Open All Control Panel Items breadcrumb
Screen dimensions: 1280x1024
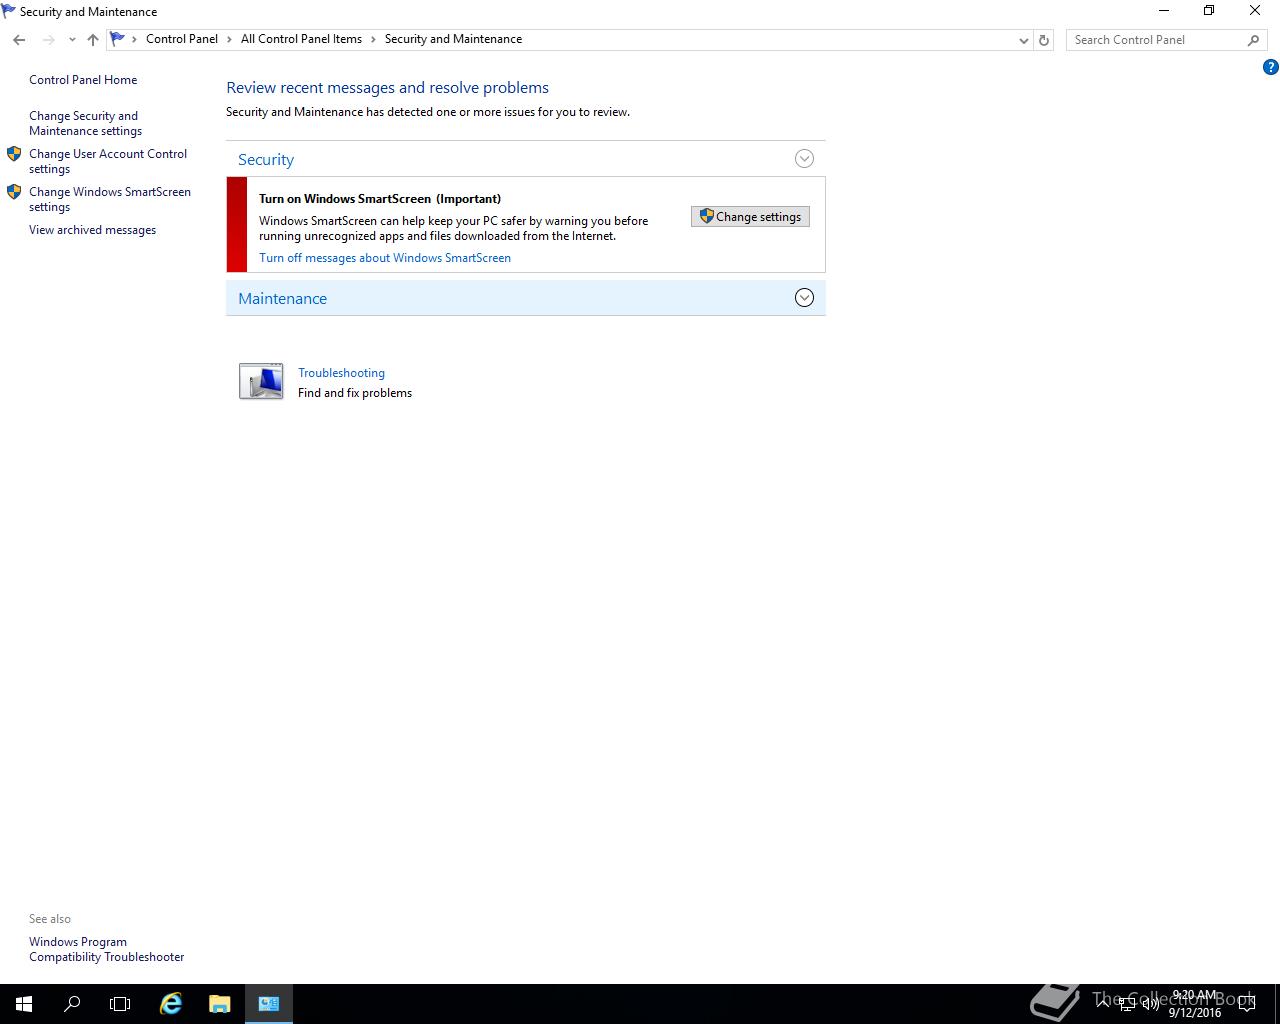[x=301, y=39]
